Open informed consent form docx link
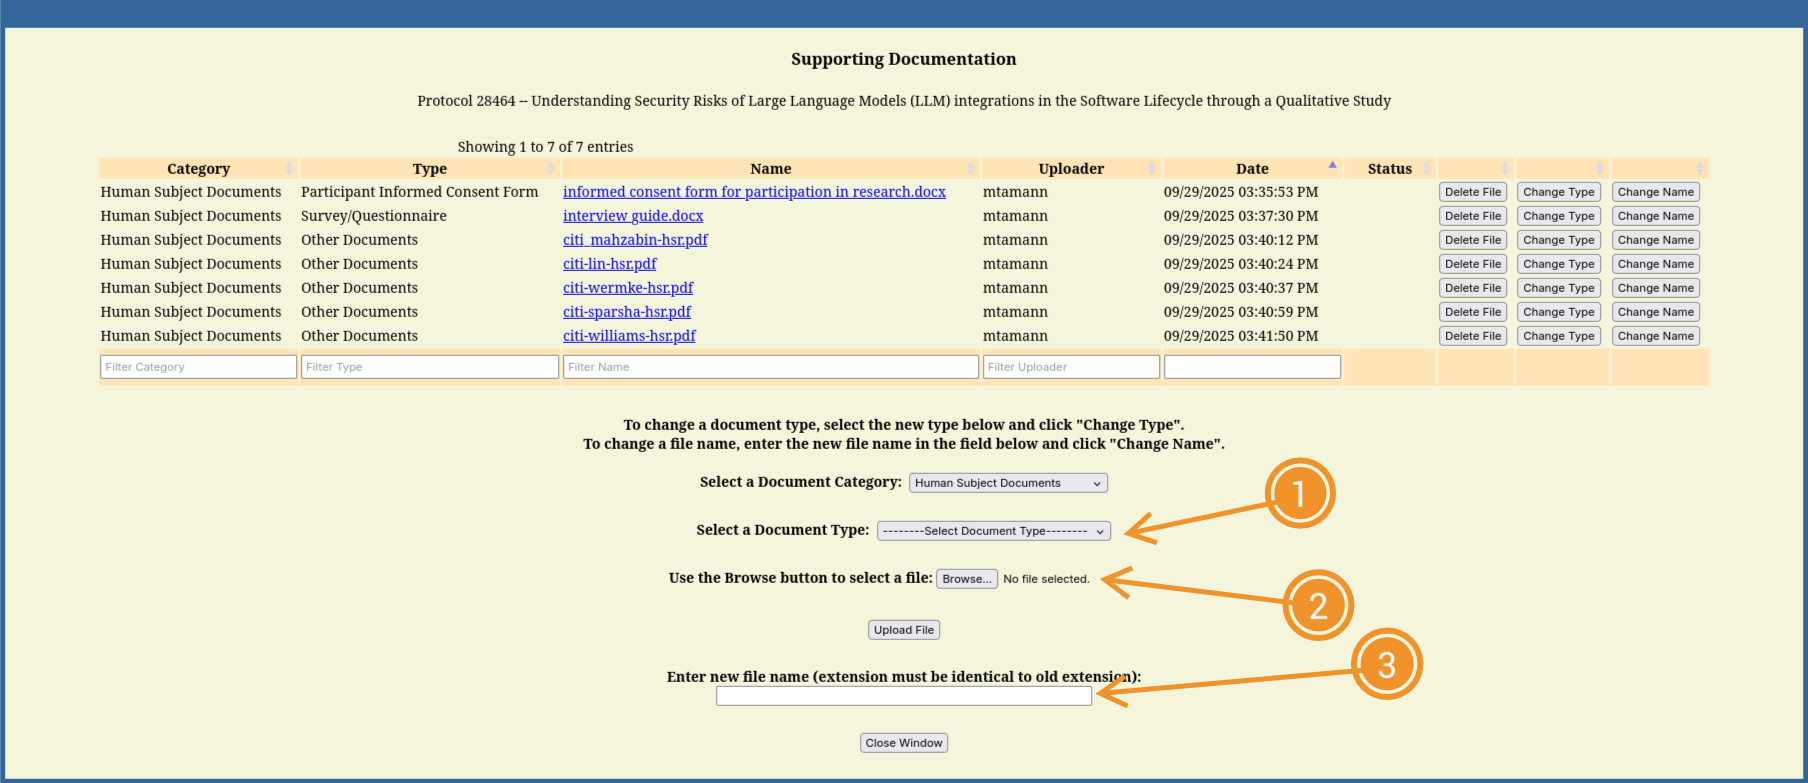Image resolution: width=1808 pixels, height=783 pixels. [x=754, y=192]
